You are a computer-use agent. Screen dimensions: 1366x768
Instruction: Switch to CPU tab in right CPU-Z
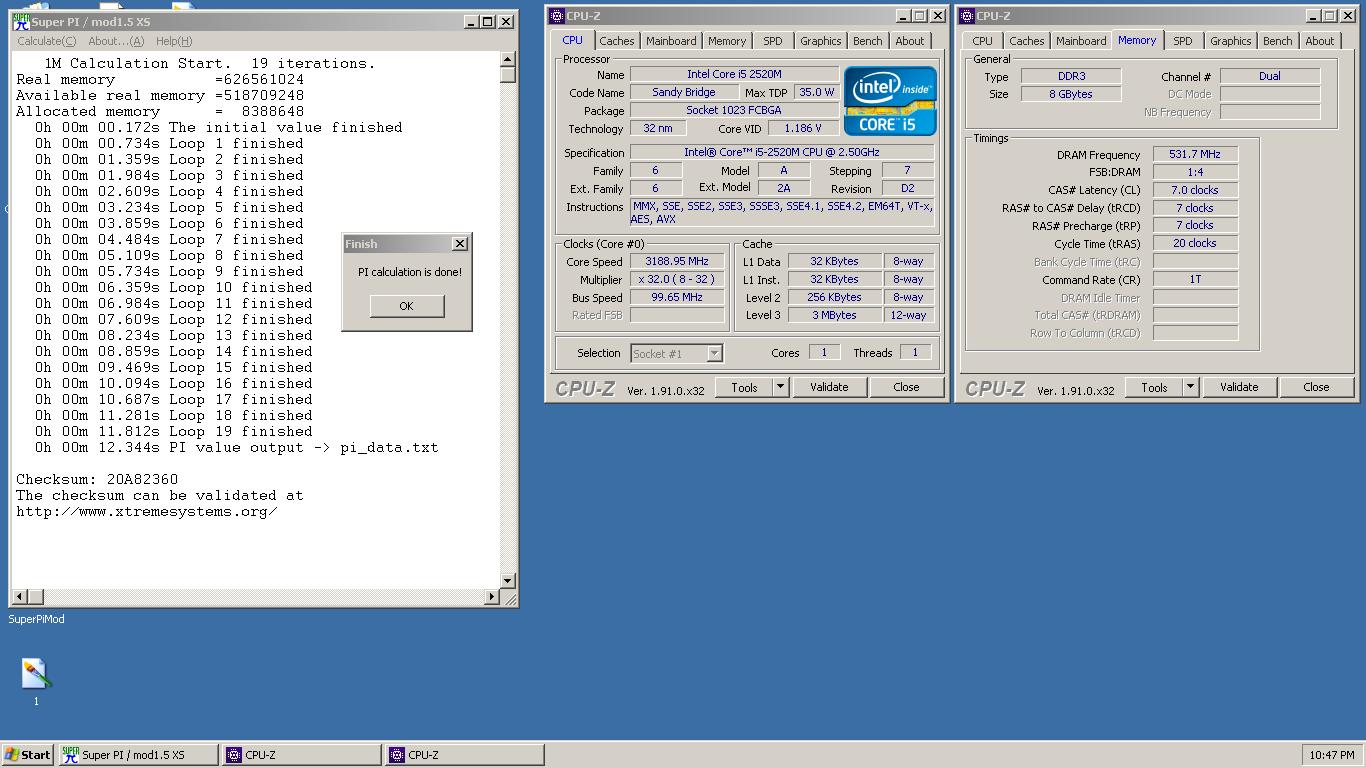[x=983, y=41]
